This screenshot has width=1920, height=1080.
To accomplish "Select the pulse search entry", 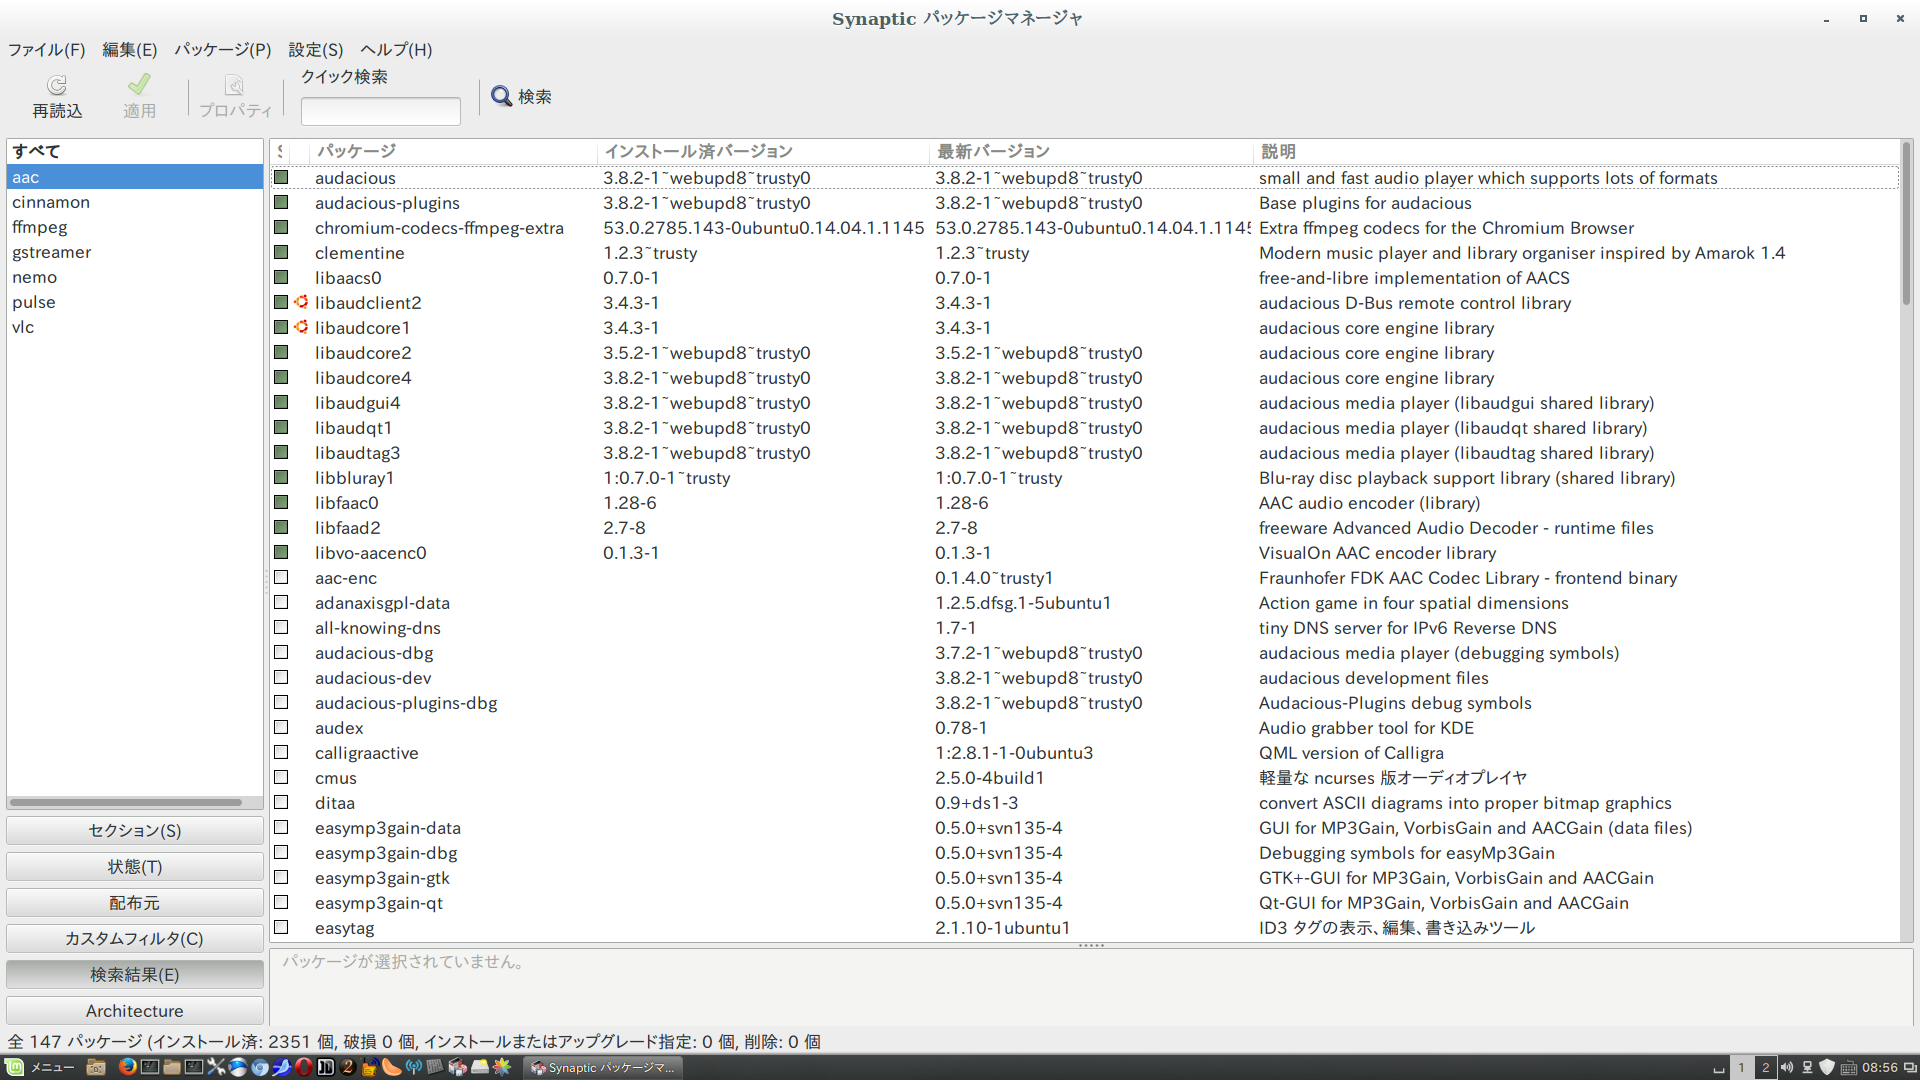I will (x=135, y=302).
